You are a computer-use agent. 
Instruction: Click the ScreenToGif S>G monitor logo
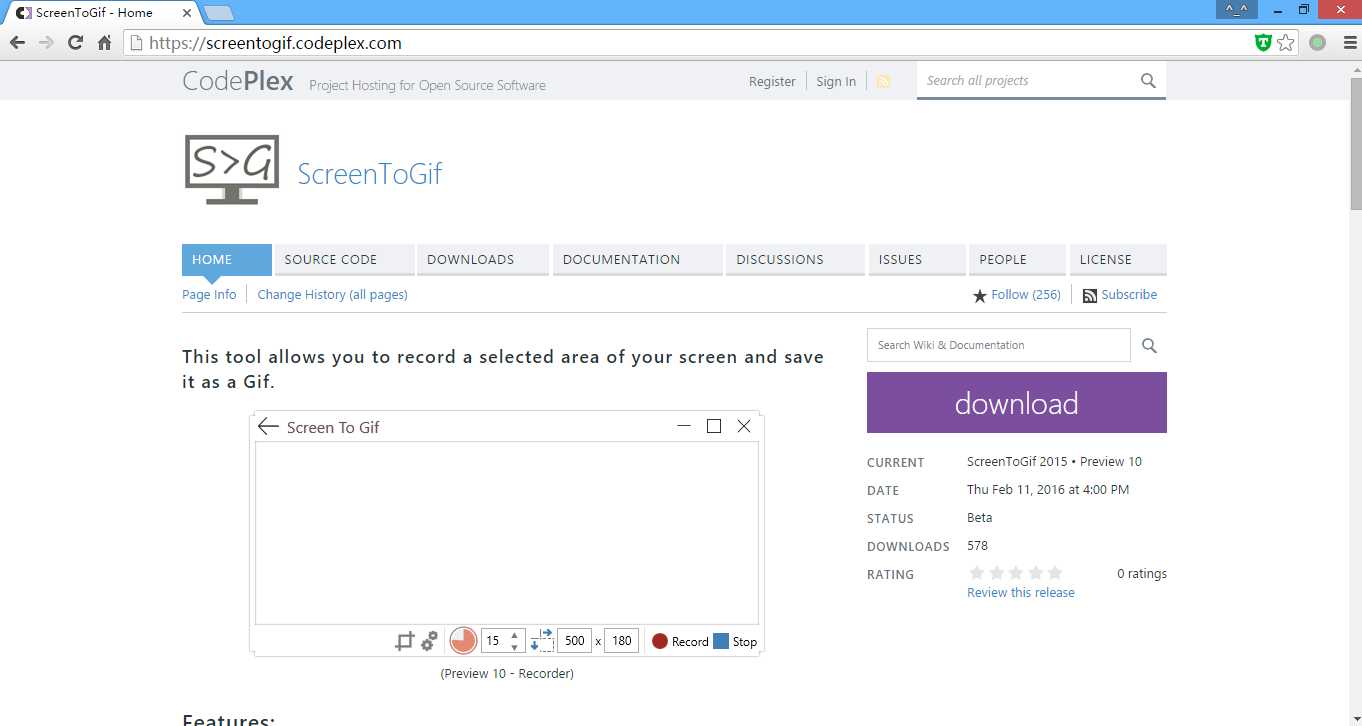click(x=232, y=170)
